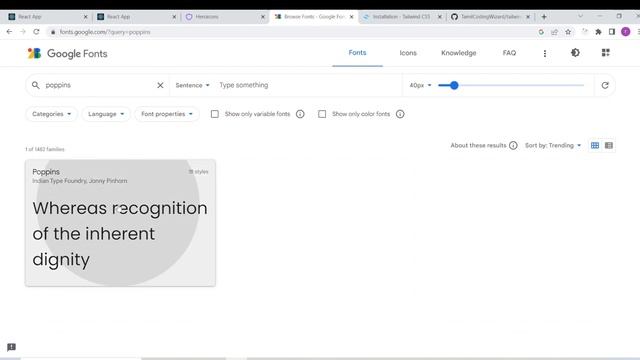Open the Sentence preview type dropdown
640x360 pixels.
coord(192,85)
